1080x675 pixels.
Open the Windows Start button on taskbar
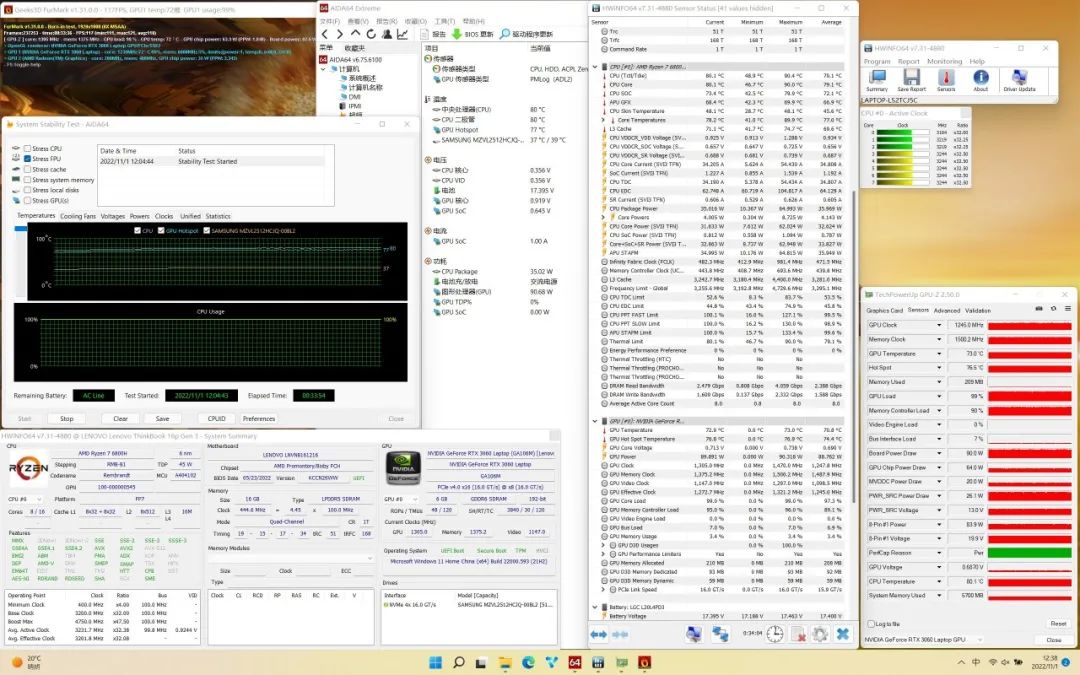click(x=436, y=662)
